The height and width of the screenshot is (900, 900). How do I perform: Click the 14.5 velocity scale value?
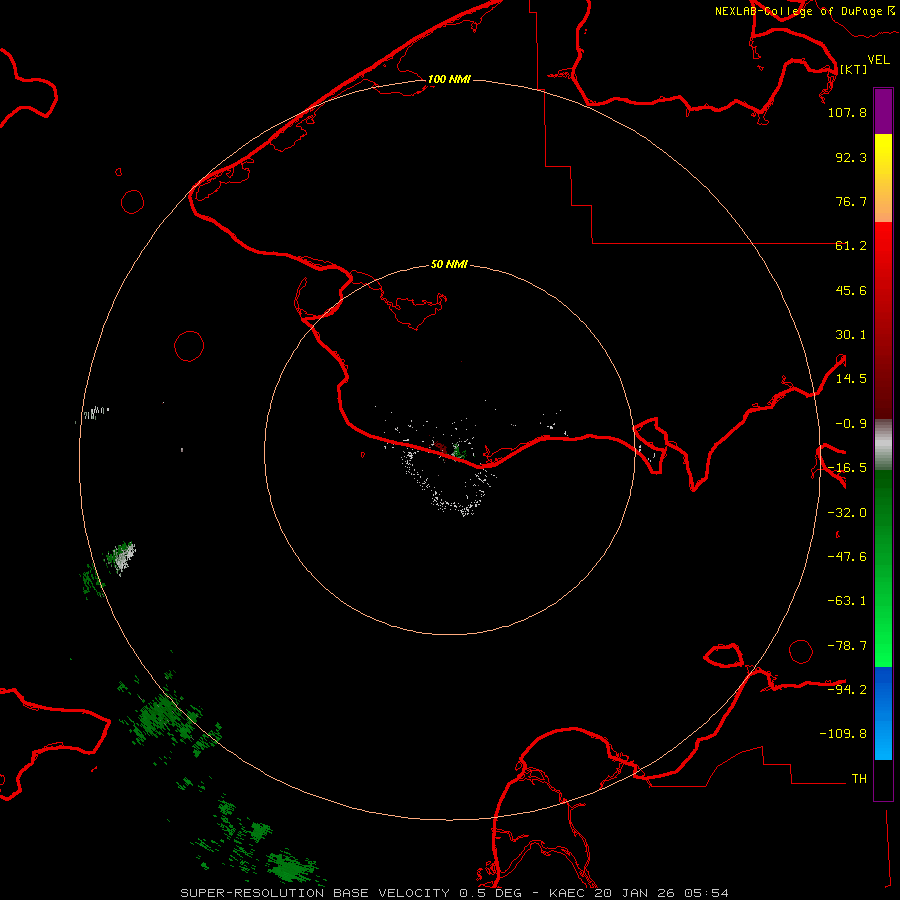point(851,379)
